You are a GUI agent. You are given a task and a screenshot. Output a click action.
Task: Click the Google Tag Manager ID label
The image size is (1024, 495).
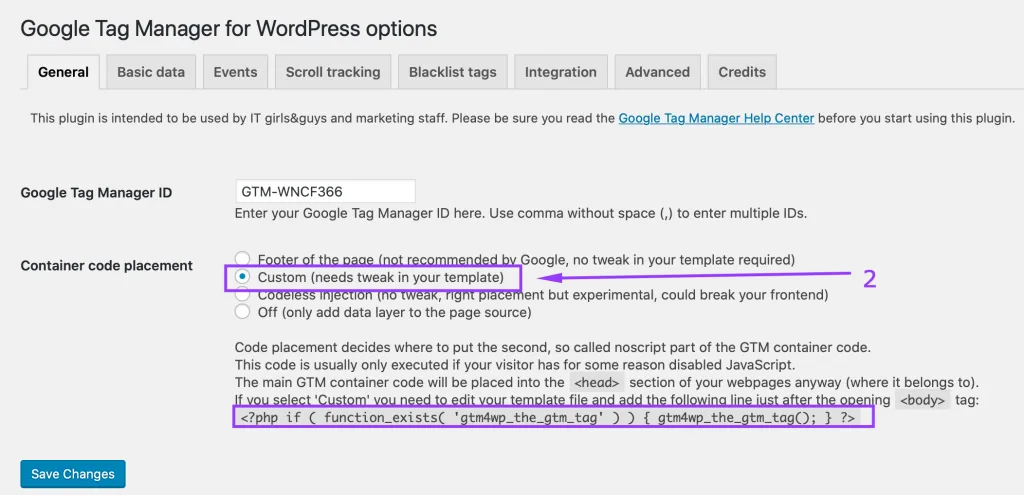97,193
